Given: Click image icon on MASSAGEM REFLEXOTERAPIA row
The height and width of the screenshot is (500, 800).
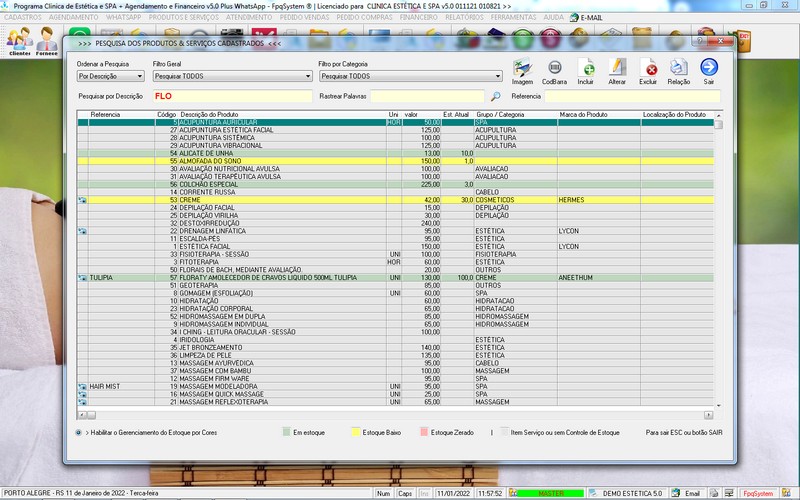Looking at the screenshot, I should [82, 402].
